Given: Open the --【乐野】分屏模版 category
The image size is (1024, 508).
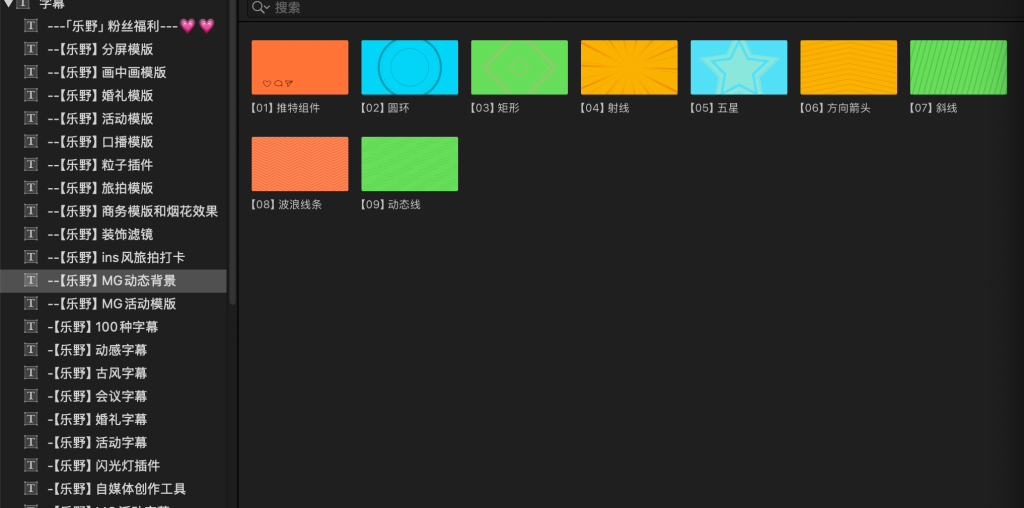Looking at the screenshot, I should [114, 49].
